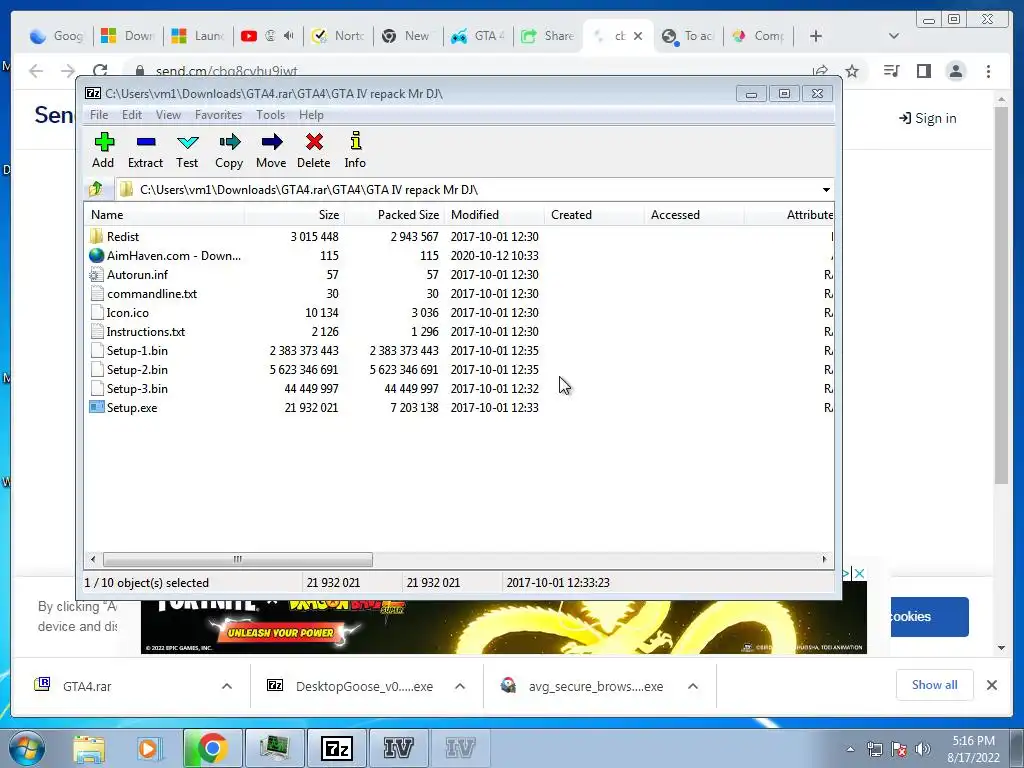Click the Add toolbar icon in 7-Zip
Image resolution: width=1024 pixels, height=768 pixels.
103,150
